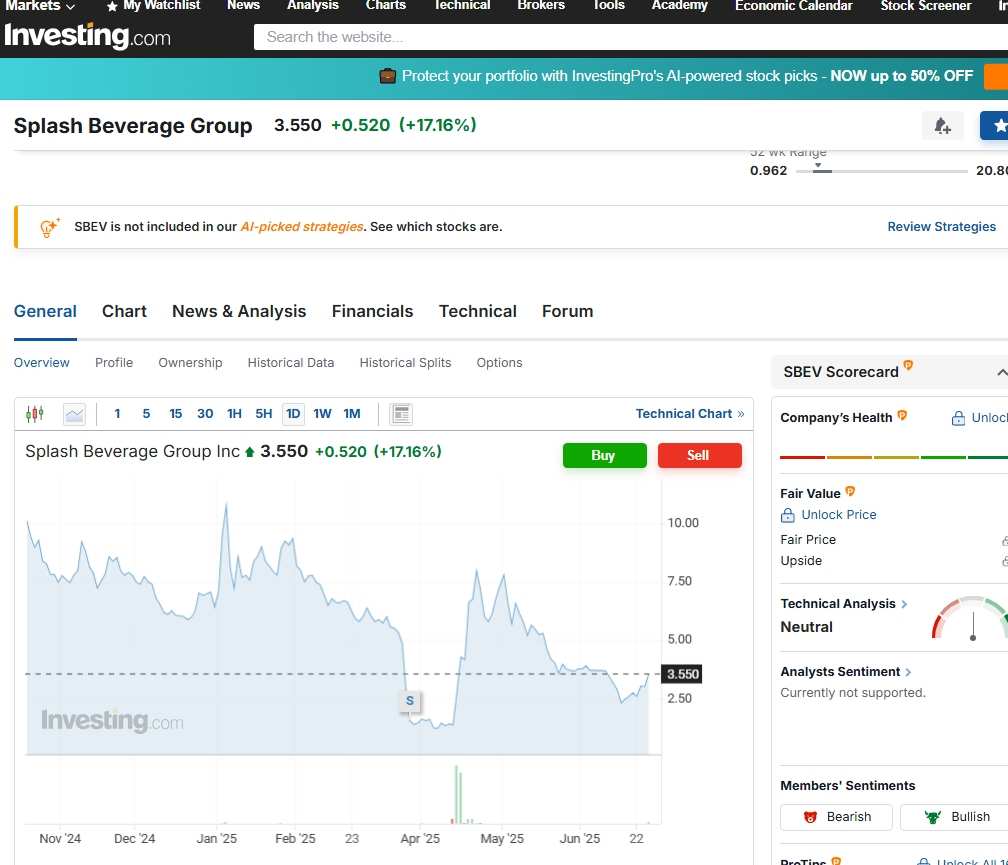
Task: Collapse the SBEV Scorecard panel
Action: 1002,372
